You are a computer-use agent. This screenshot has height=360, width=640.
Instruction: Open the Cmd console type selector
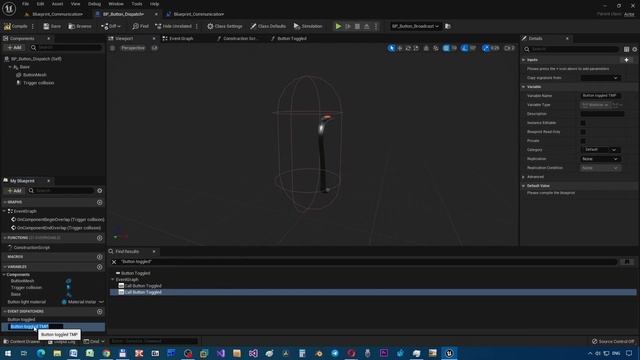pyautogui.click(x=94, y=341)
